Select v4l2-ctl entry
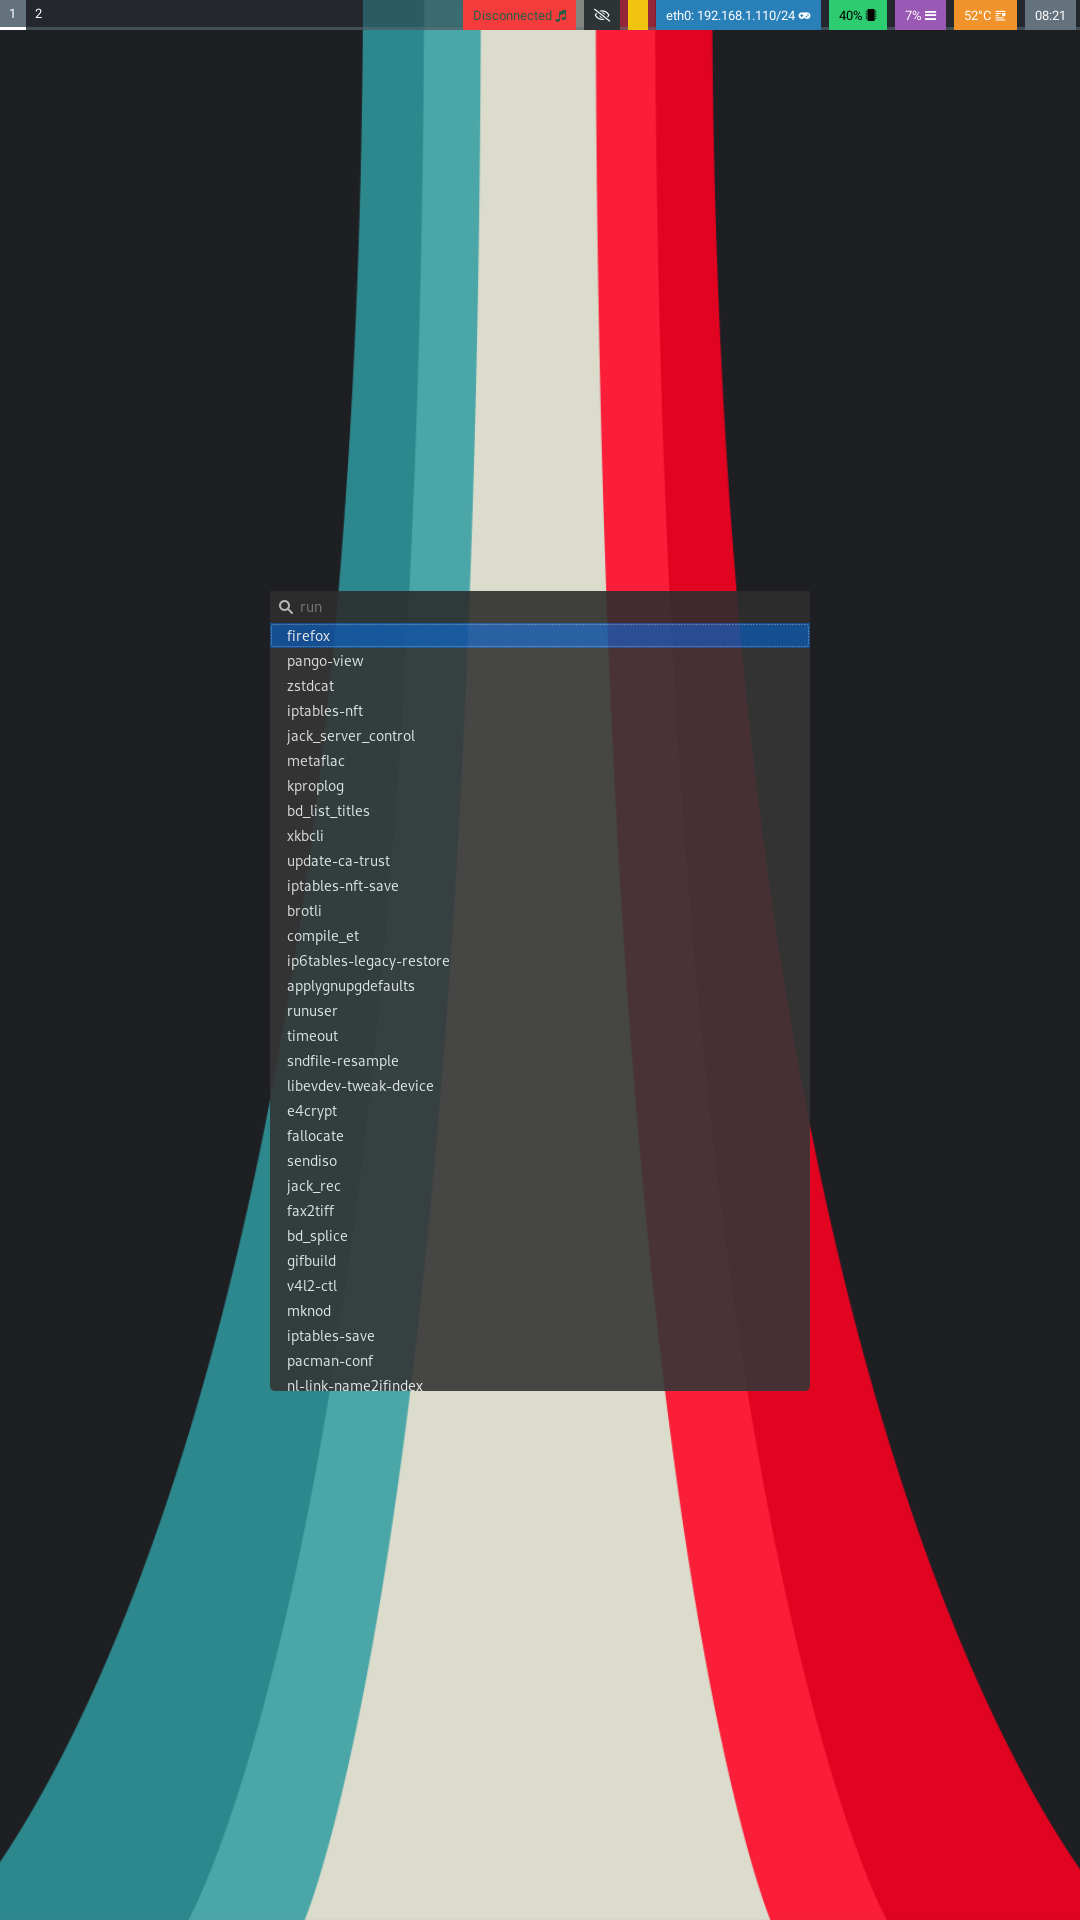Screen dimensions: 1080x1920 pos(540,1286)
